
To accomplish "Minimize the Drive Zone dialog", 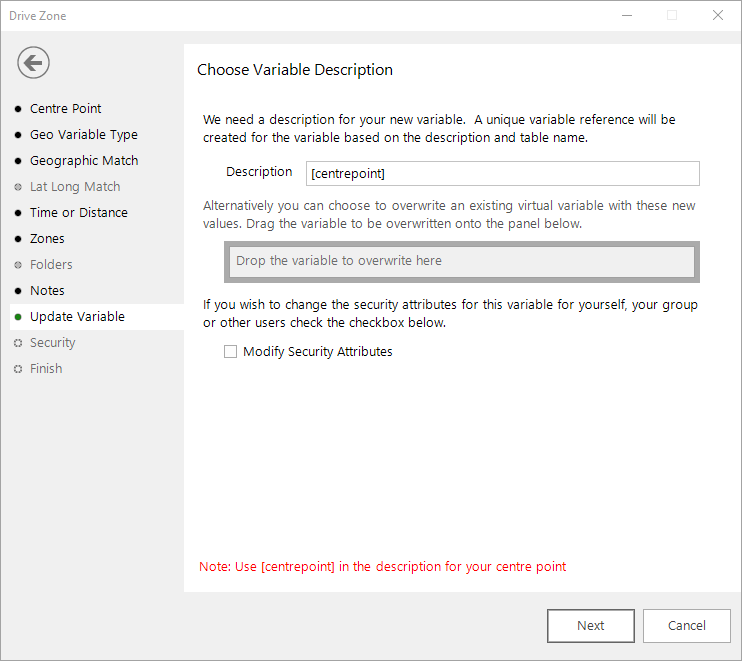I will 627,16.
